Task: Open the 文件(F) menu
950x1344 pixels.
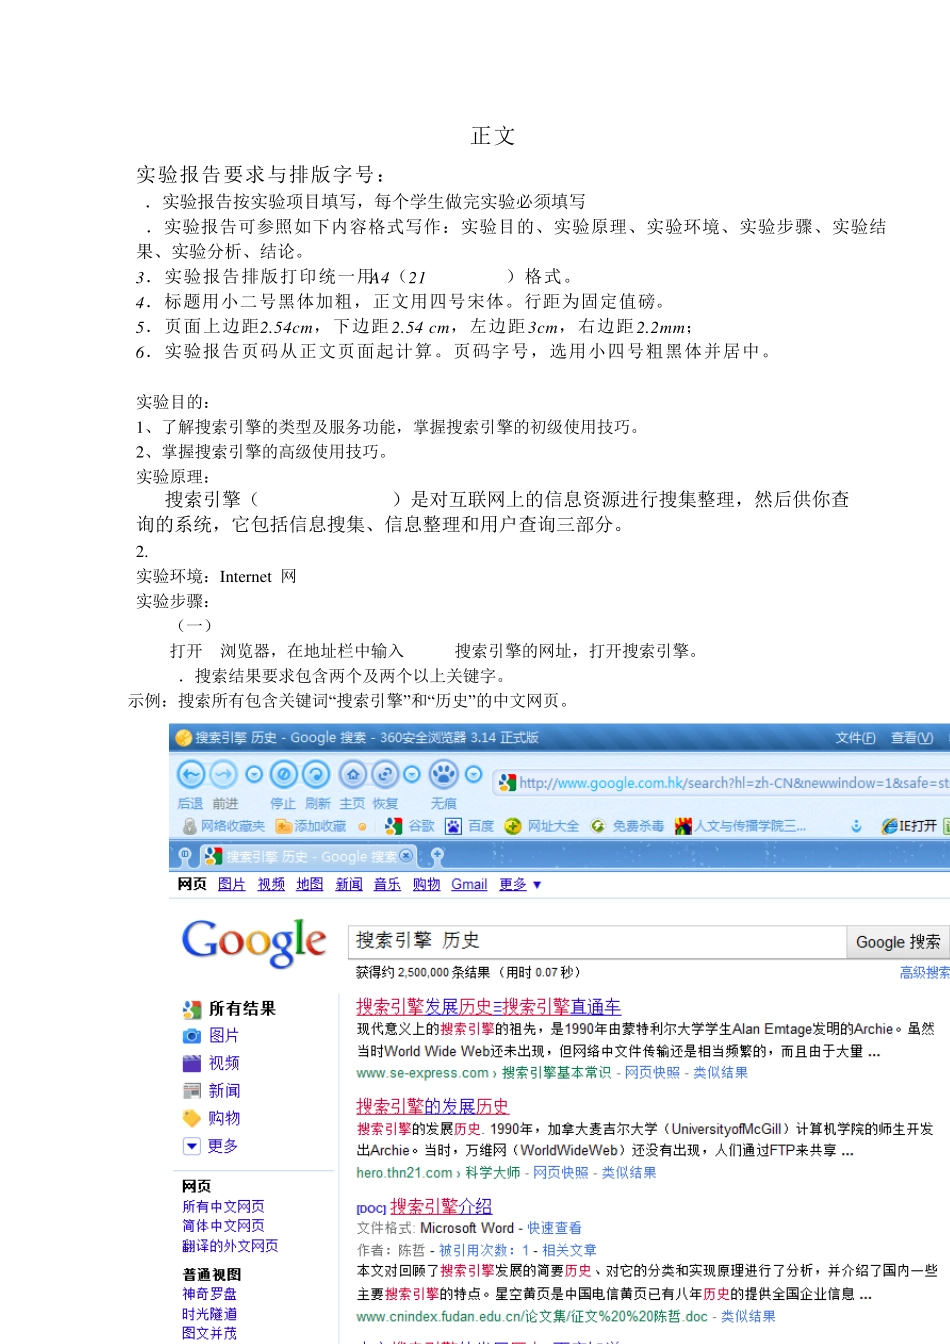Action: (x=855, y=738)
